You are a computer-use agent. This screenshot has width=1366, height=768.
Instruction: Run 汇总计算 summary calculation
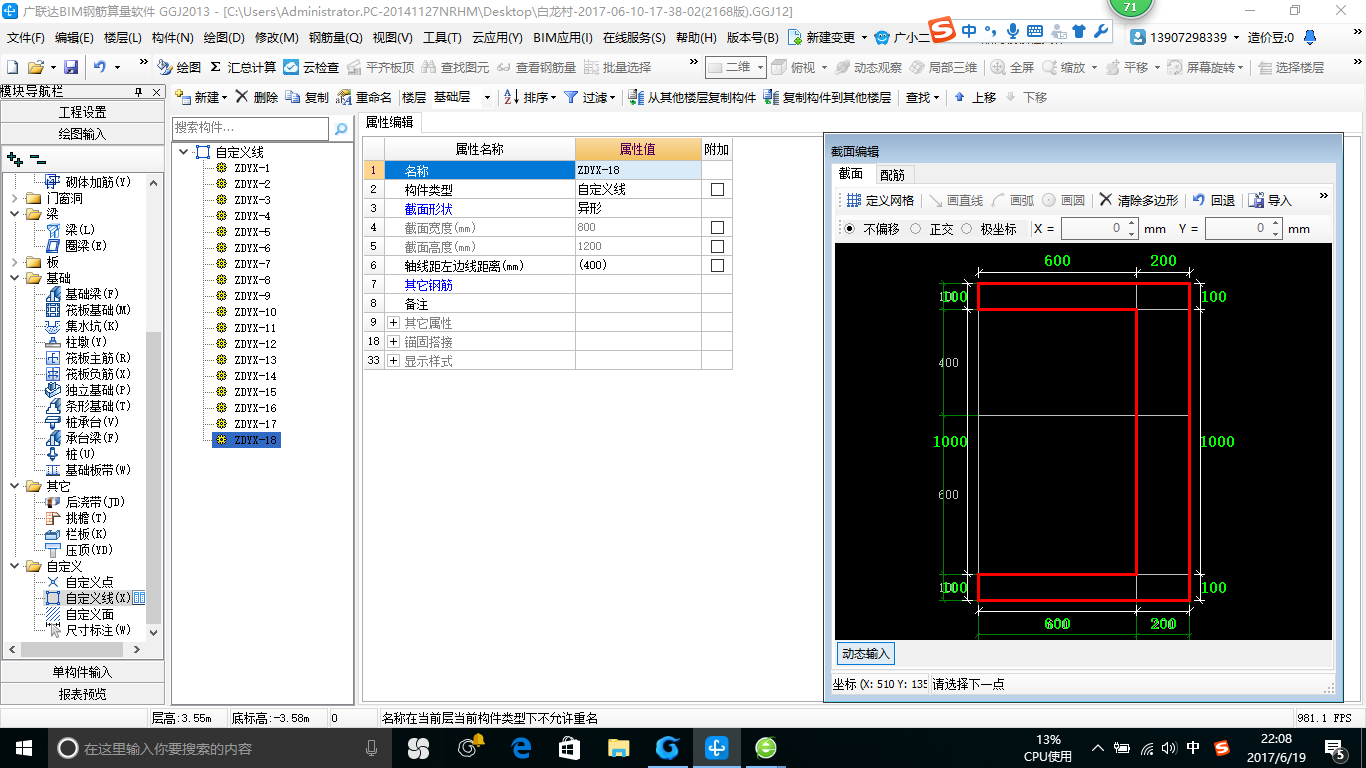tap(243, 67)
